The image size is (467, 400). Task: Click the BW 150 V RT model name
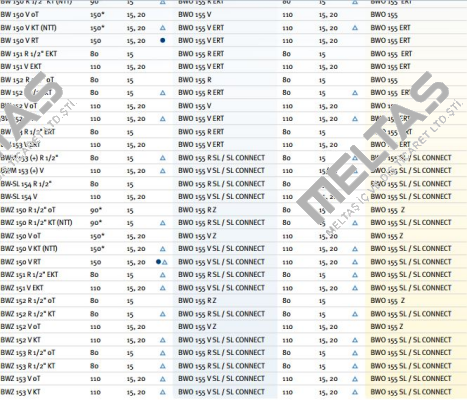click(20, 41)
